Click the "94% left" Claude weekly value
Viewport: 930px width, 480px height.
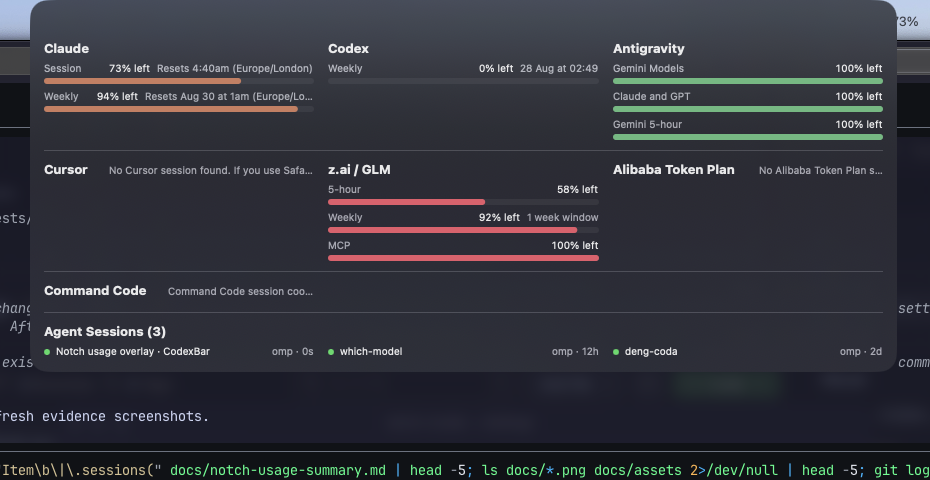click(117, 96)
